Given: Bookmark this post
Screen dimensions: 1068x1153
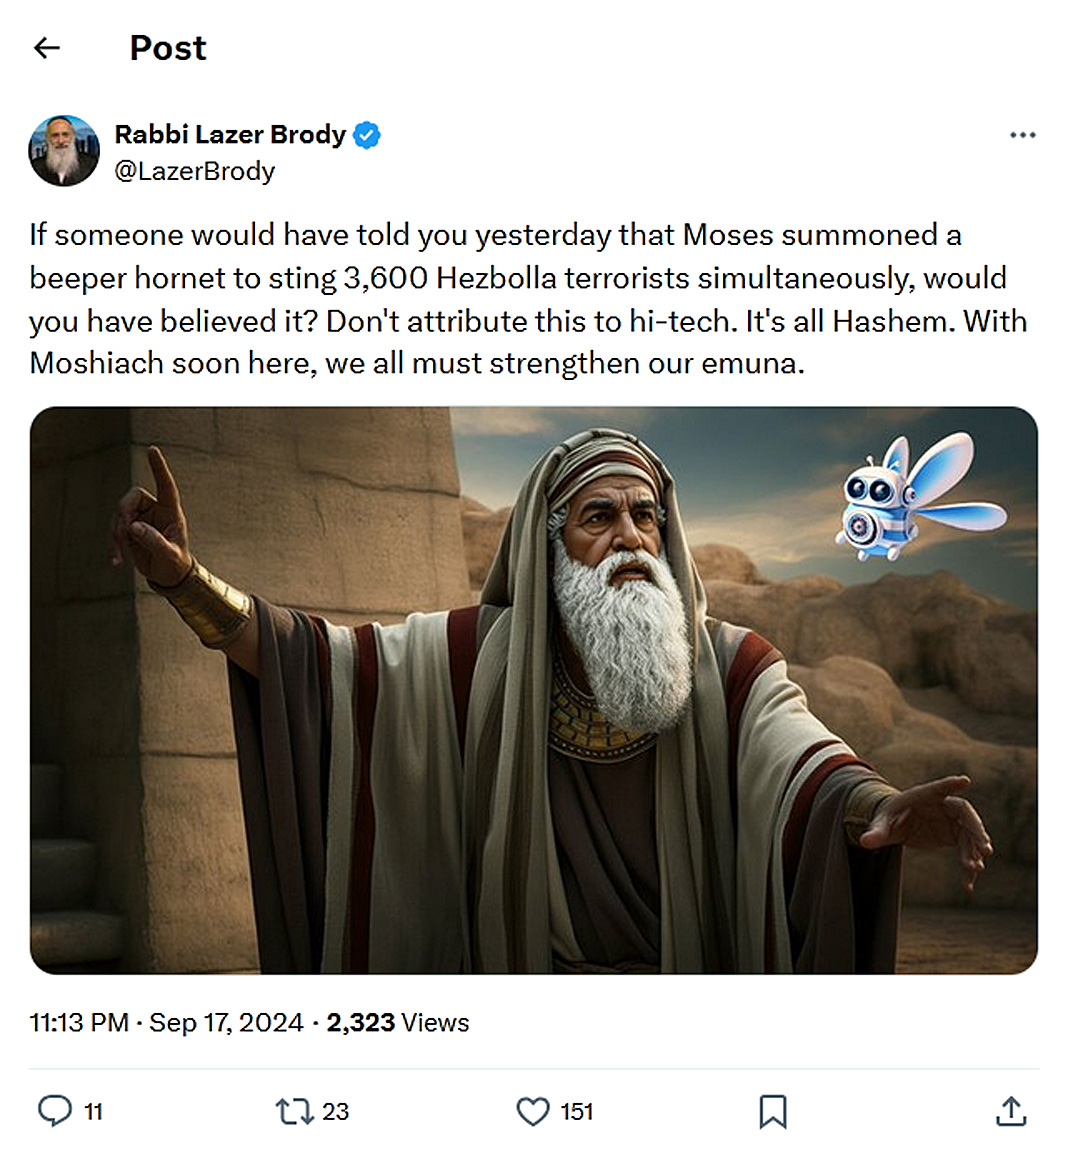Looking at the screenshot, I should click(772, 1111).
